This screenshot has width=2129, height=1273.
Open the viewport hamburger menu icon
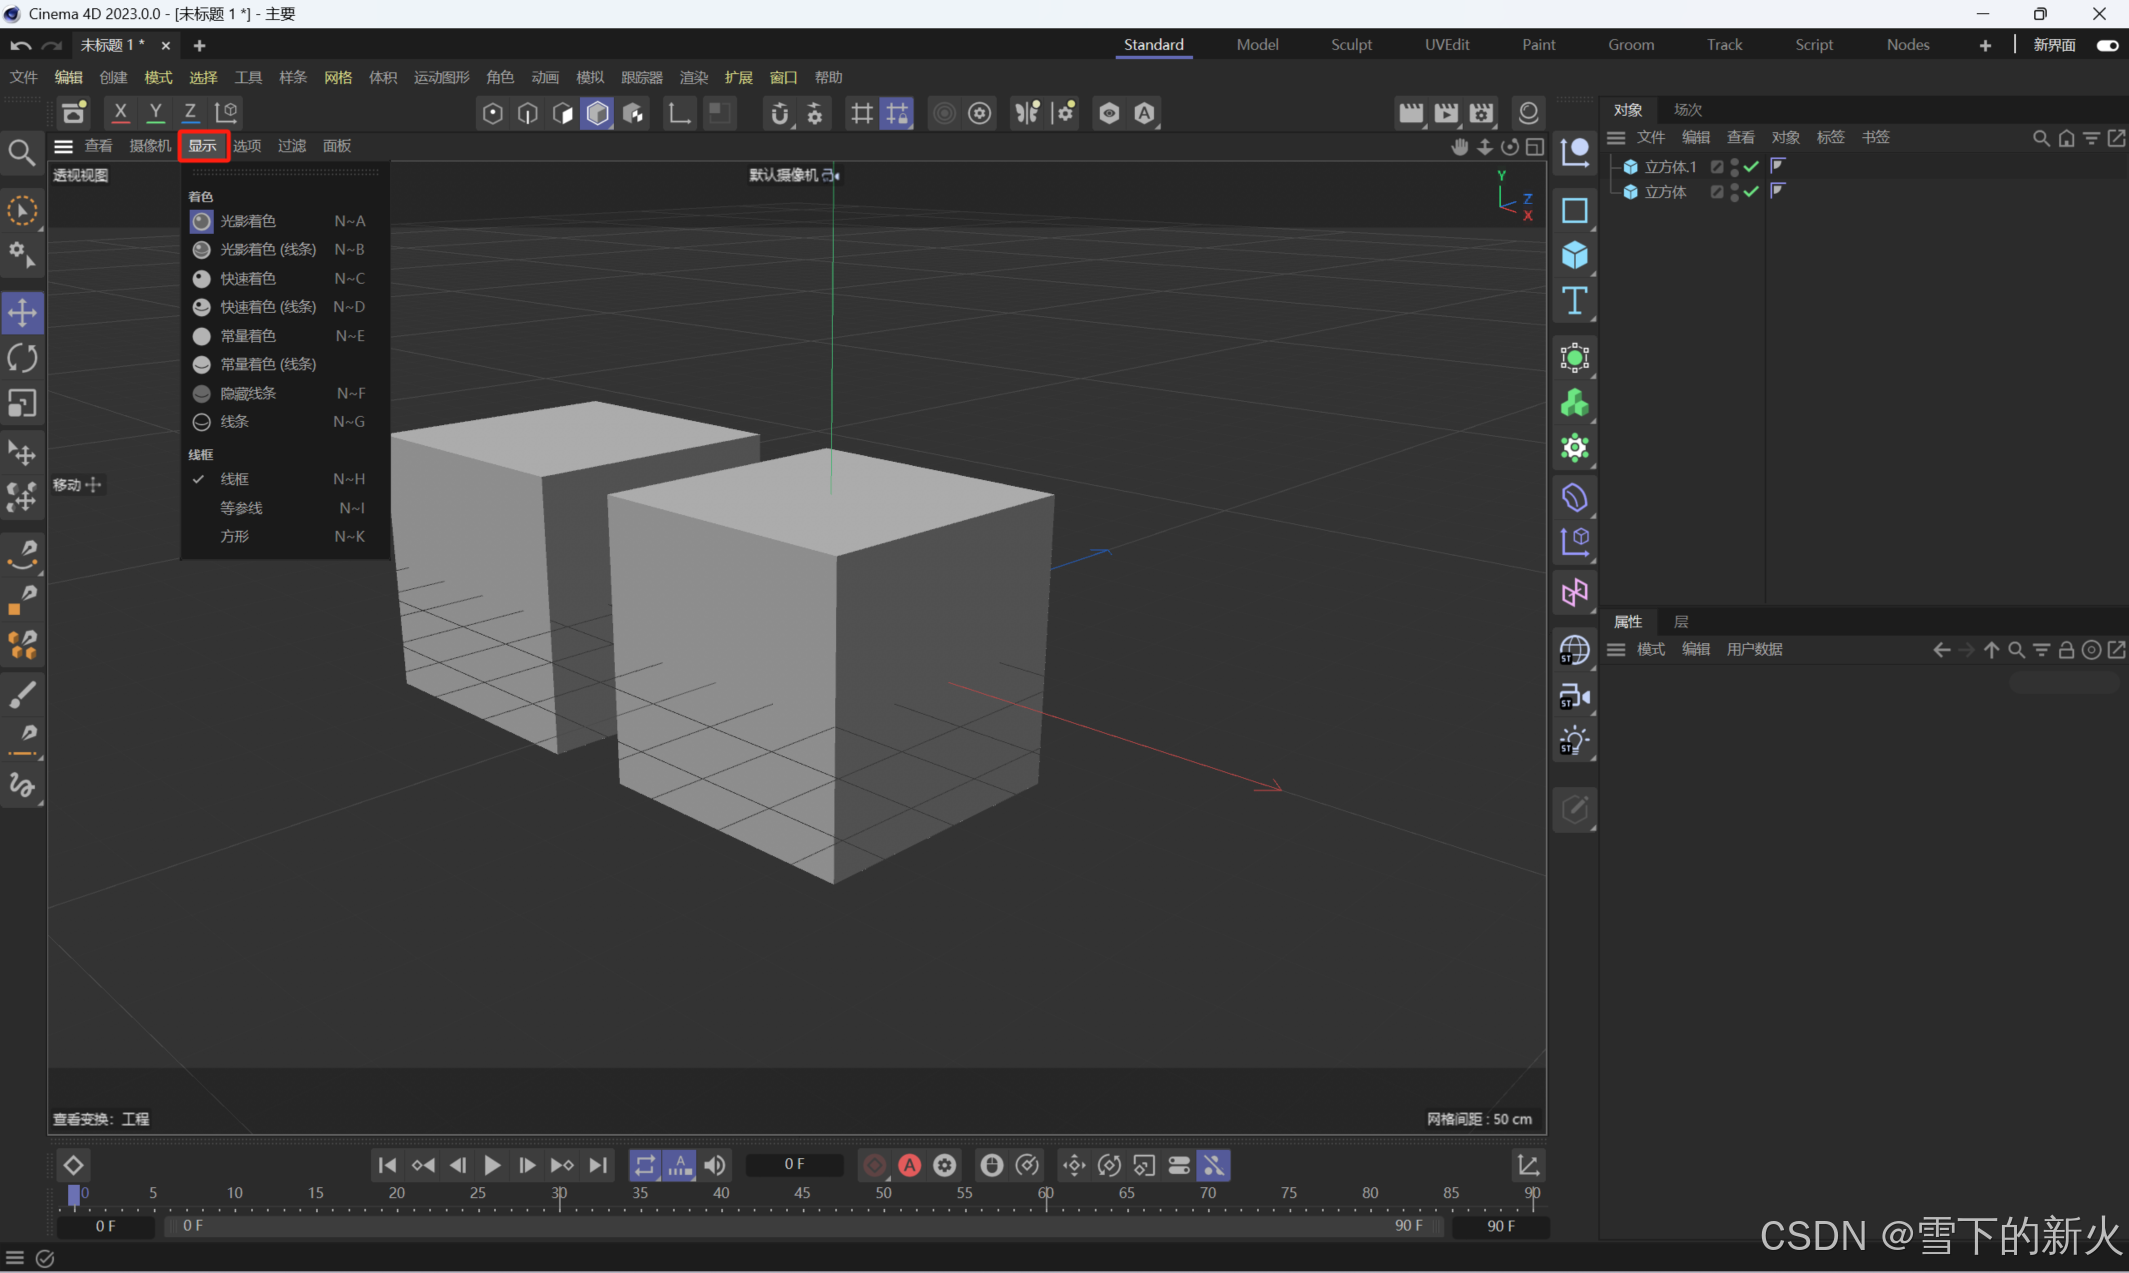63,146
